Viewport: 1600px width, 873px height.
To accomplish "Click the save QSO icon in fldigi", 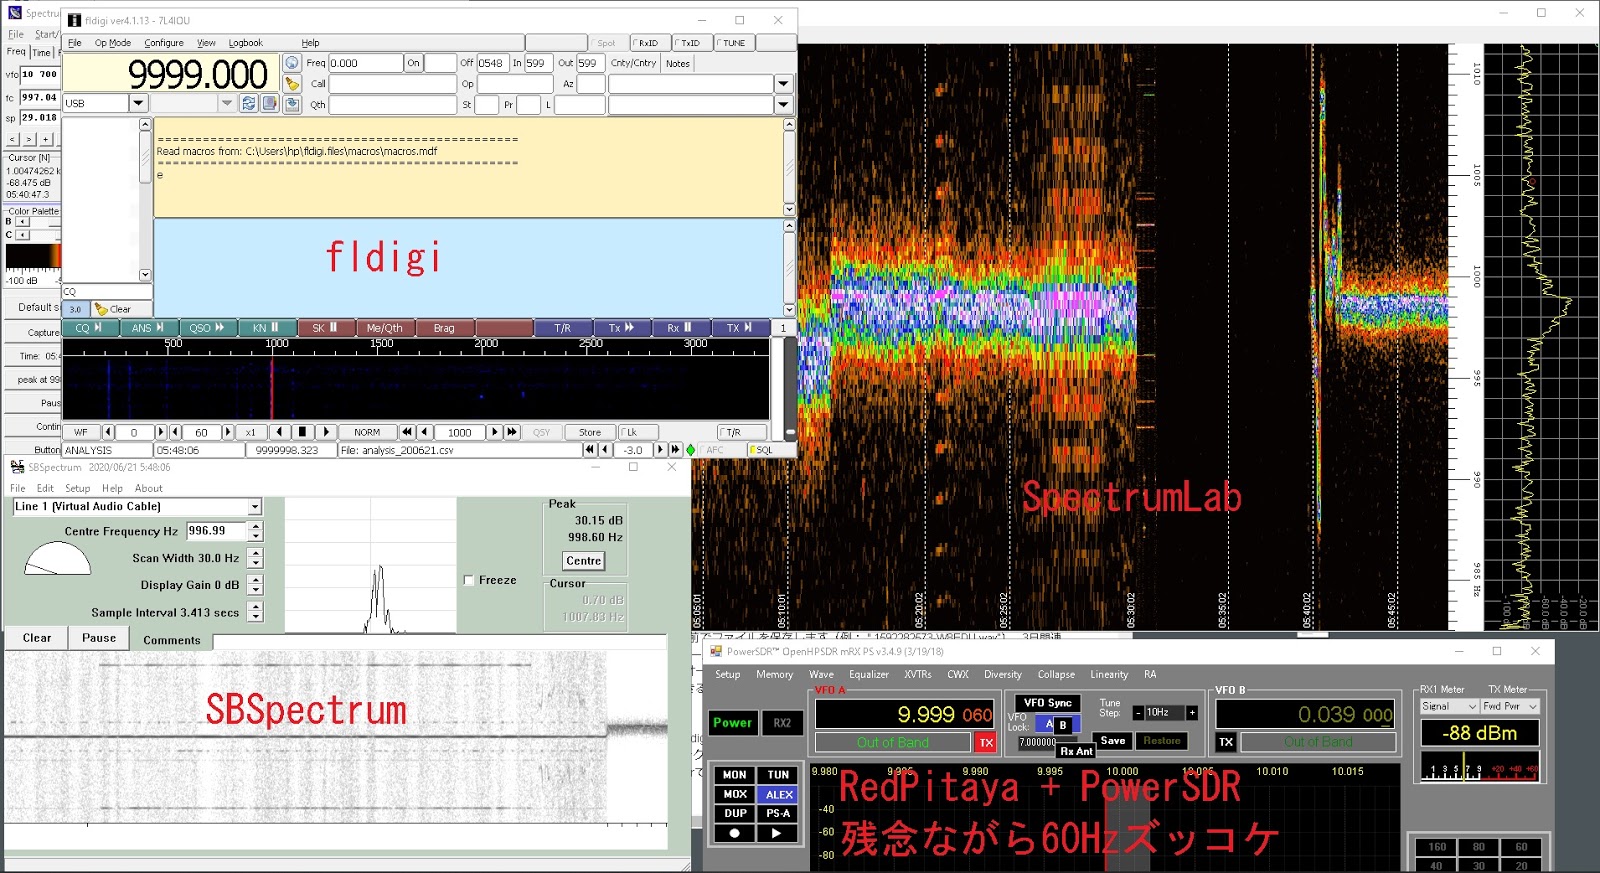I will 292,104.
